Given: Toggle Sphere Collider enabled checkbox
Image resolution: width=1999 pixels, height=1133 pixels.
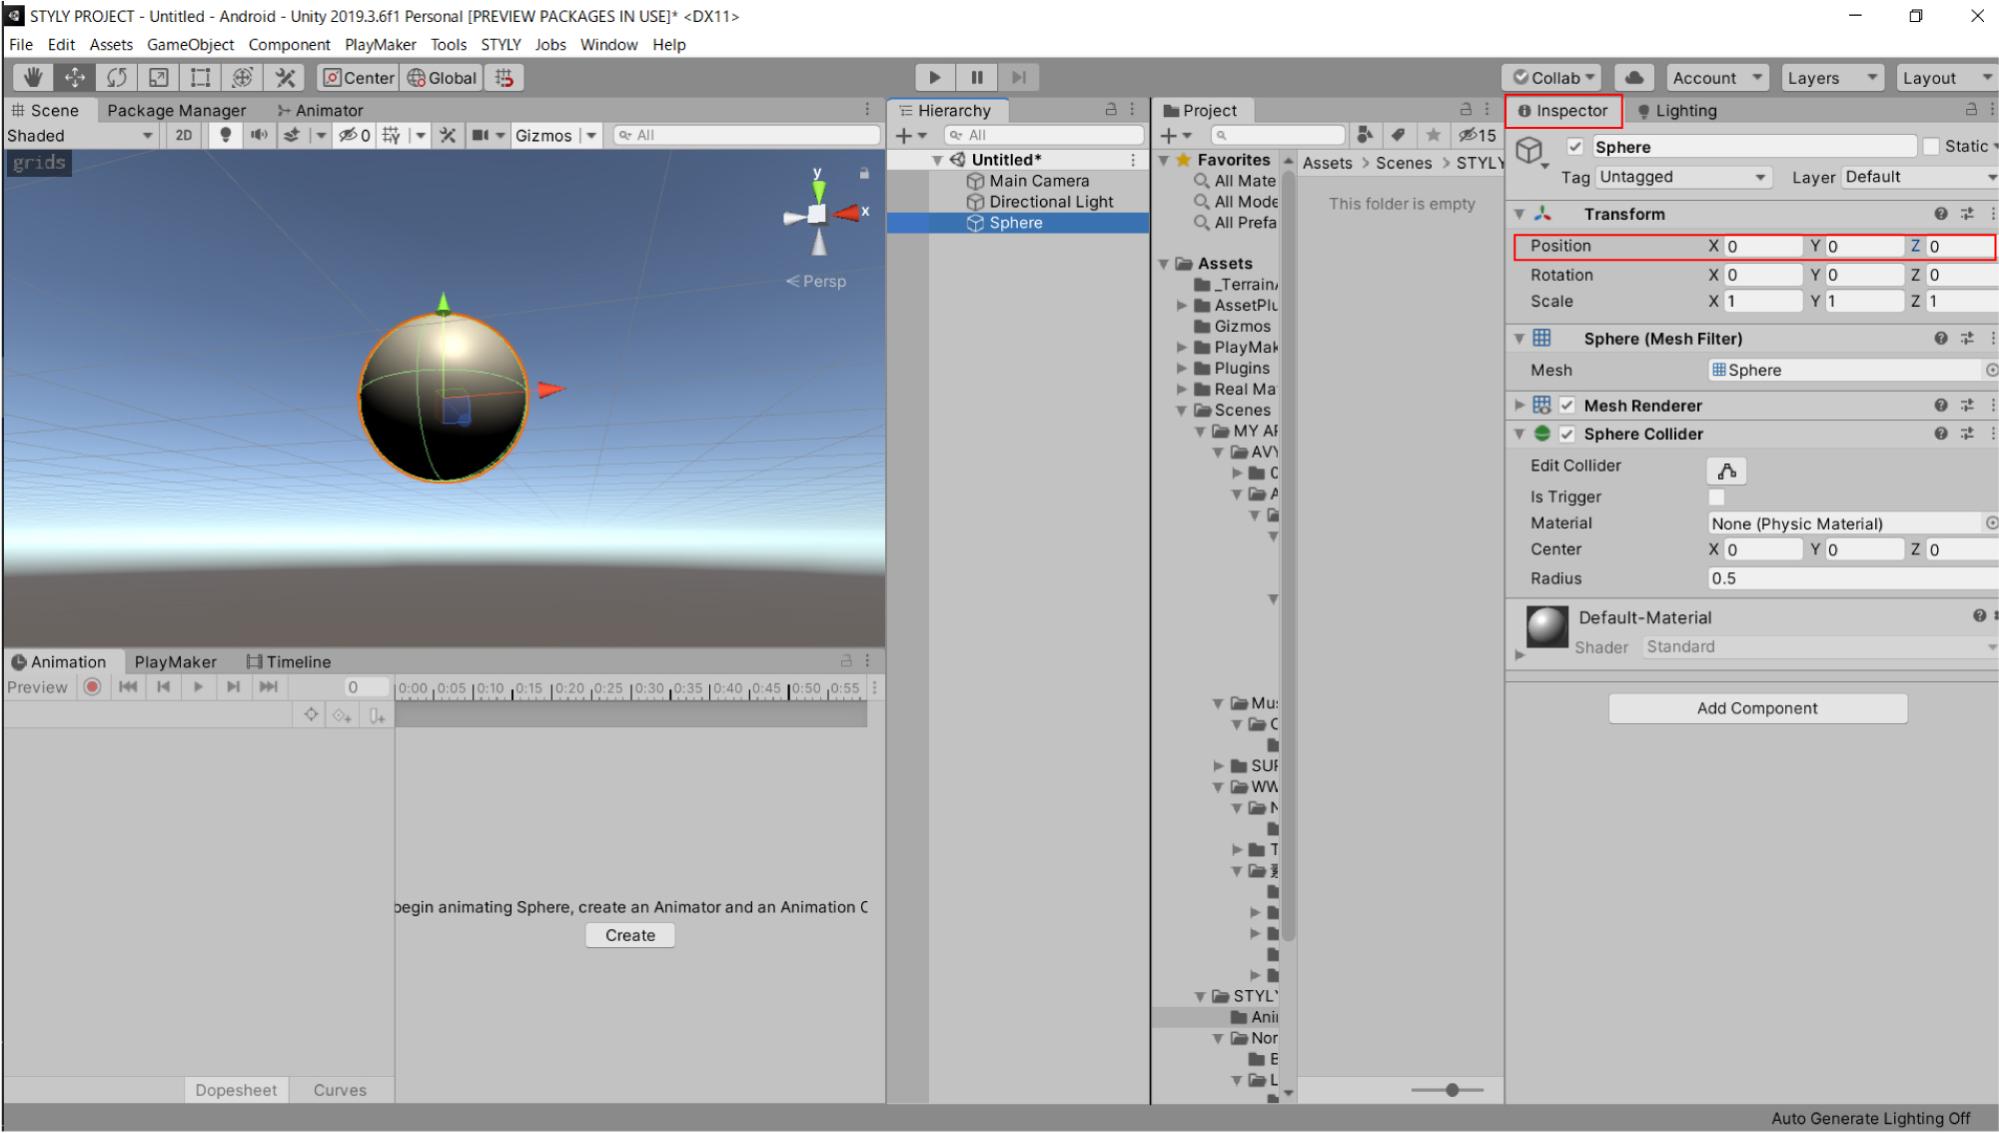Looking at the screenshot, I should pyautogui.click(x=1567, y=434).
